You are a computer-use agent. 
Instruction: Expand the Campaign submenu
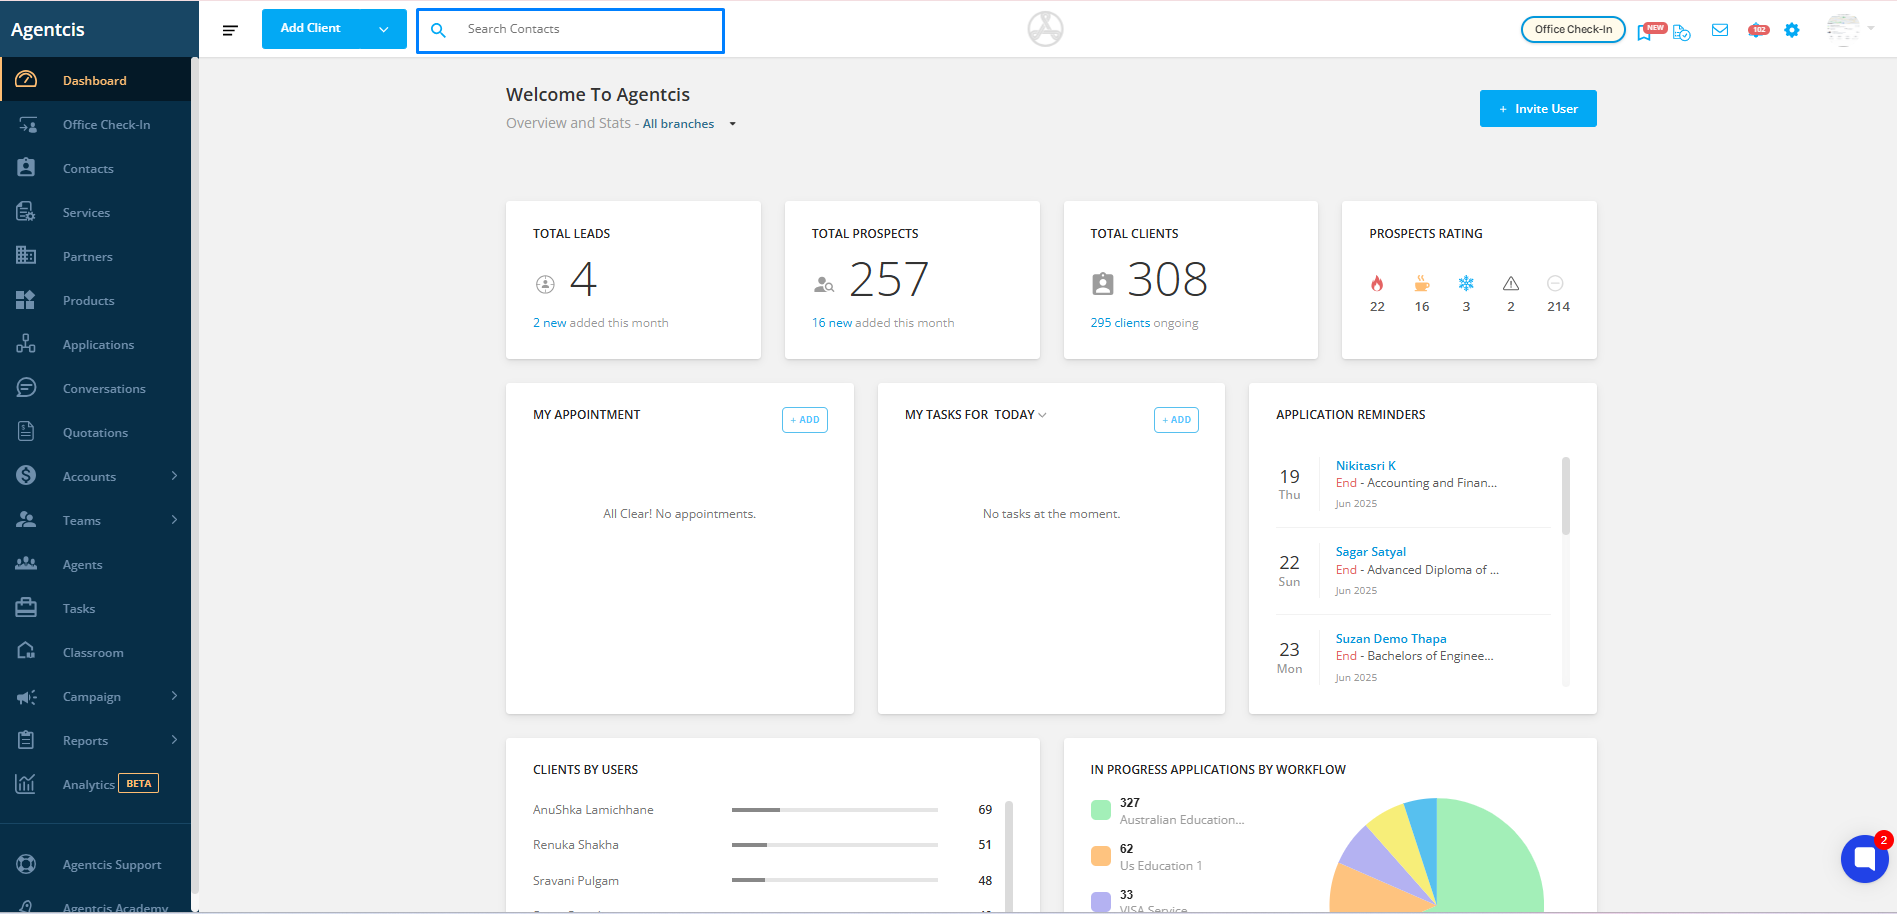pyautogui.click(x=174, y=696)
